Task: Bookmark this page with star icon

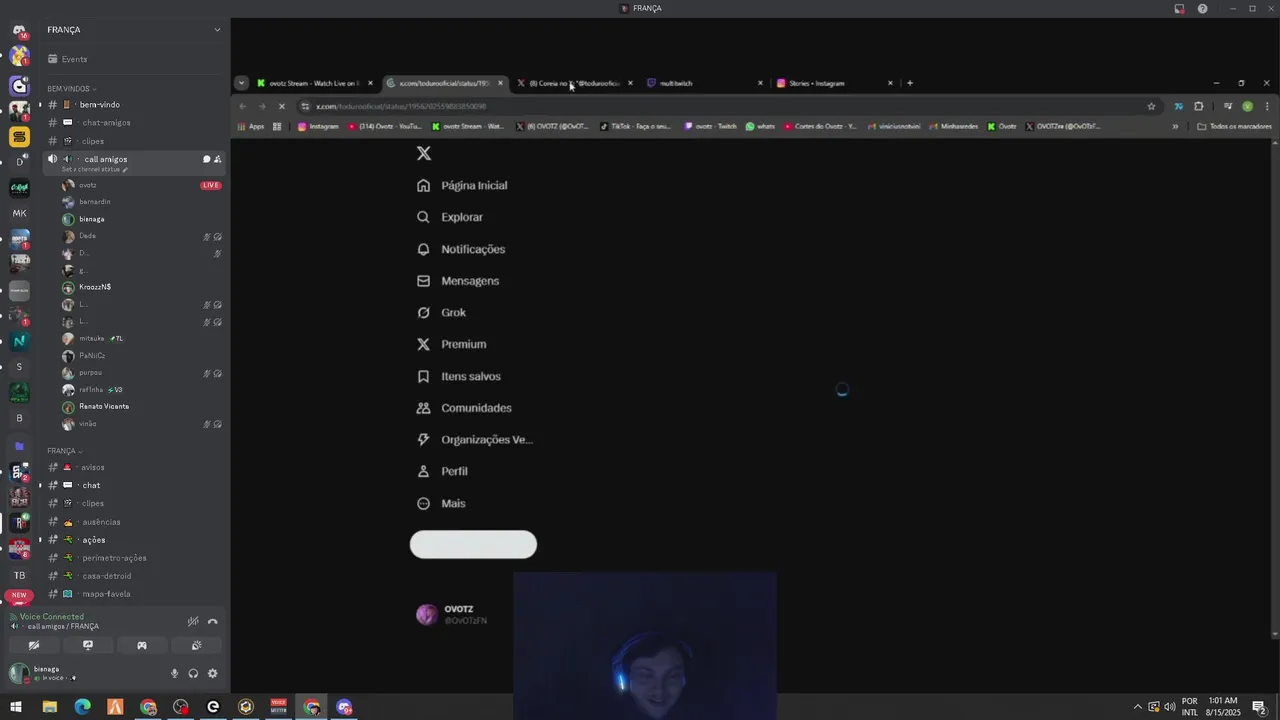Action: [1151, 106]
